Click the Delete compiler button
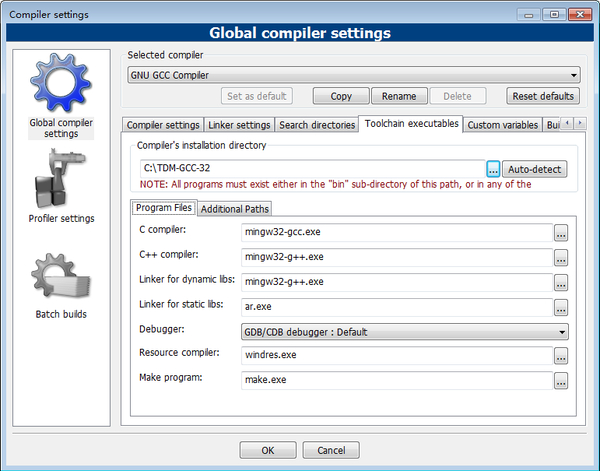 [x=458, y=96]
